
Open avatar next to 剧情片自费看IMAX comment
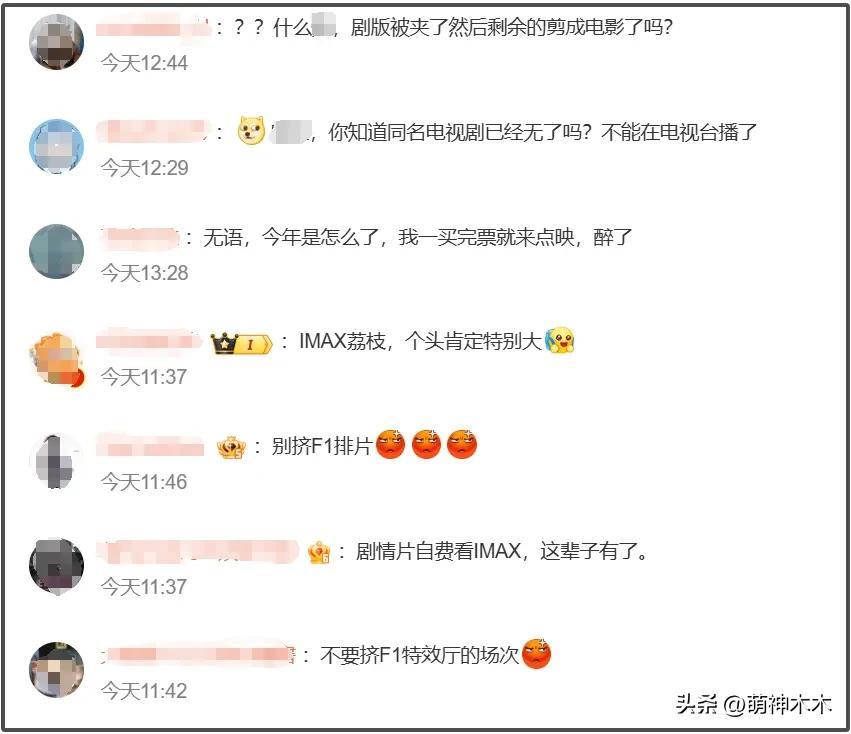(56, 566)
